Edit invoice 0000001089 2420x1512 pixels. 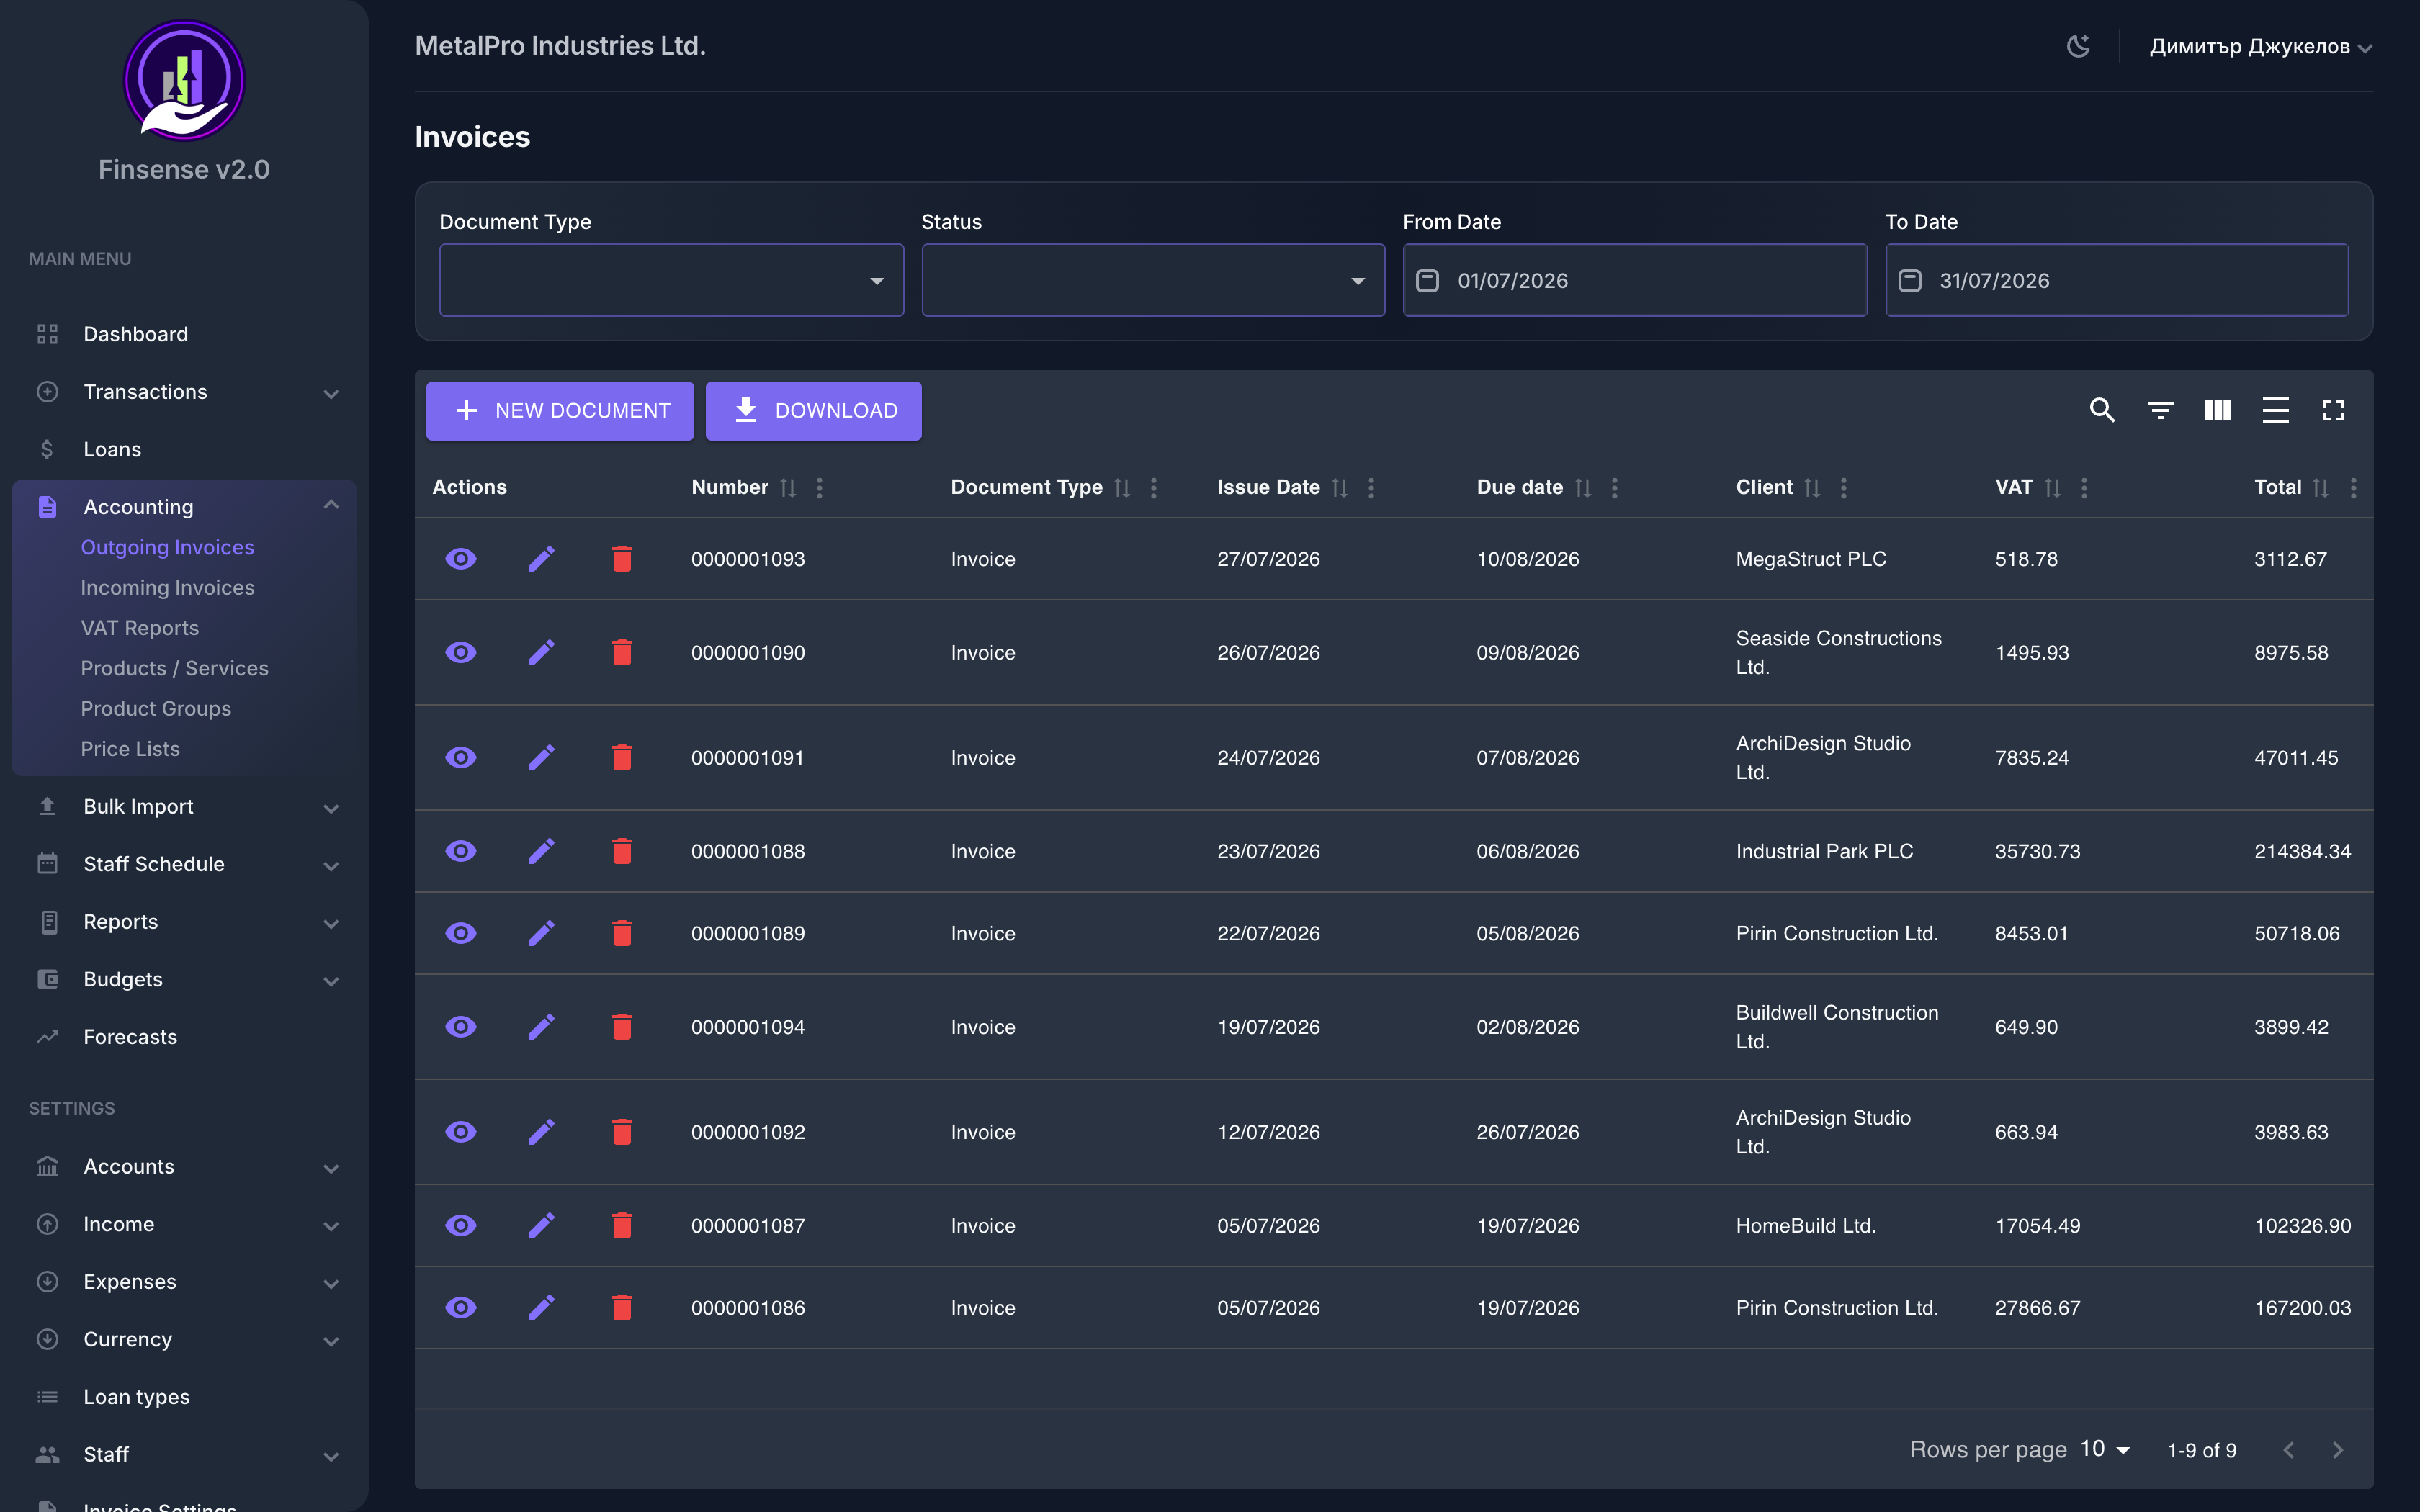[x=541, y=933]
